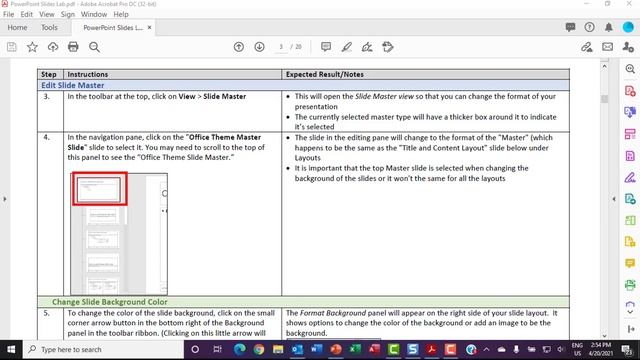Click the upload to cloud icon
The height and width of the screenshot is (360, 640).
pos(53,47)
